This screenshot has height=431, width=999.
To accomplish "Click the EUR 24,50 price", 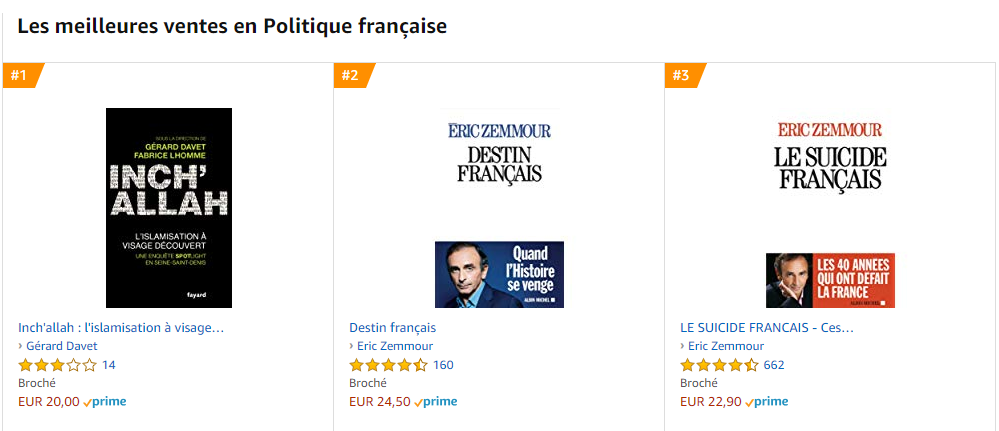I will (x=379, y=401).
